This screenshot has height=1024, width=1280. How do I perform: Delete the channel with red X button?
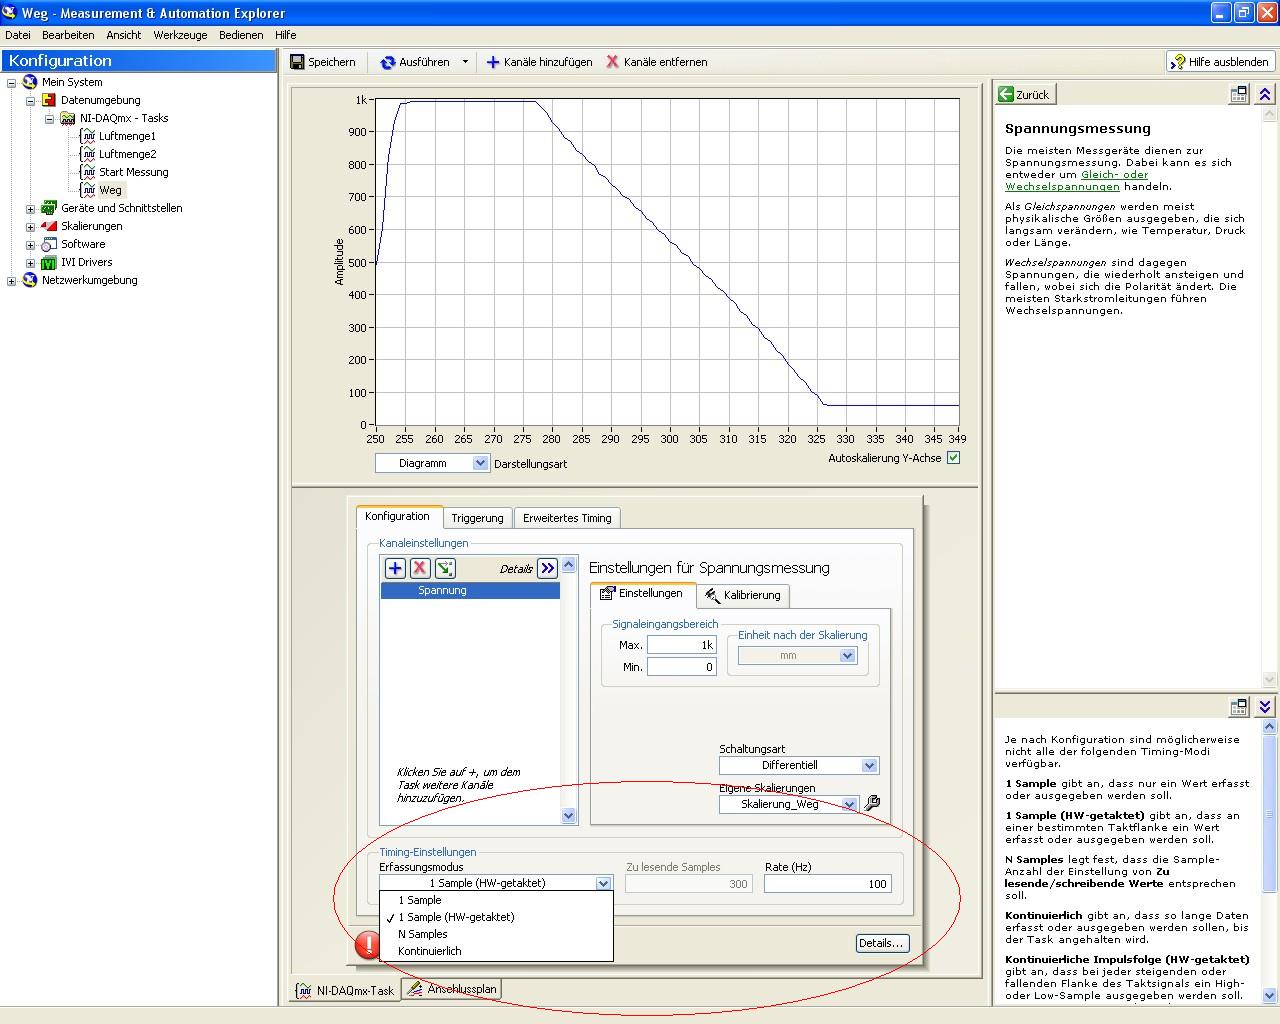420,568
